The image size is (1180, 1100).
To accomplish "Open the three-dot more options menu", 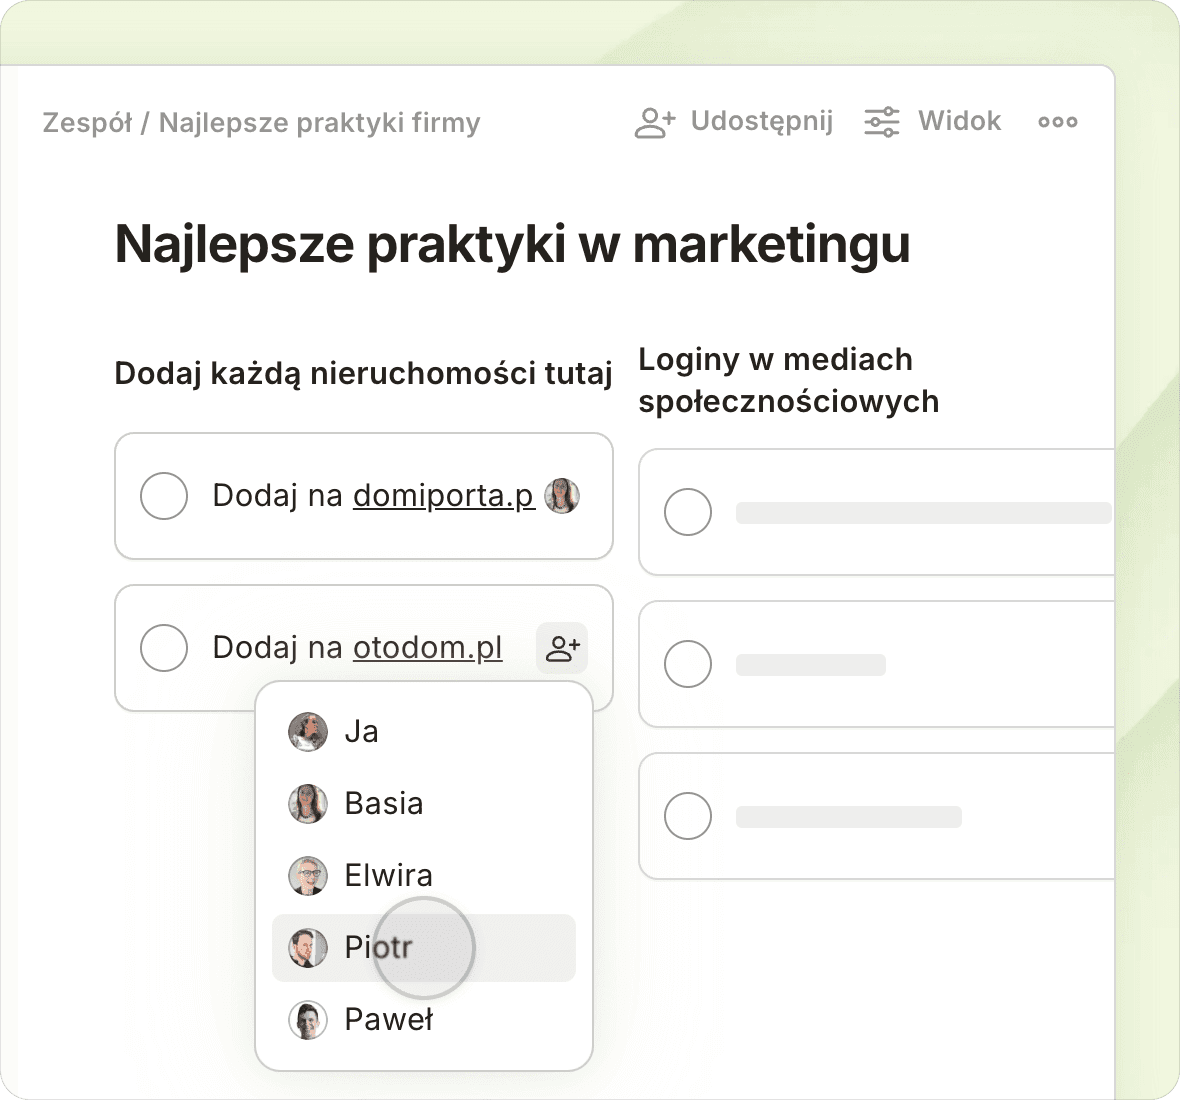I will point(1057,122).
